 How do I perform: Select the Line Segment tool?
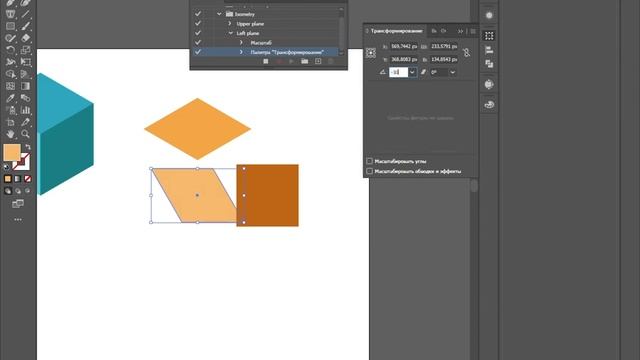25,14
